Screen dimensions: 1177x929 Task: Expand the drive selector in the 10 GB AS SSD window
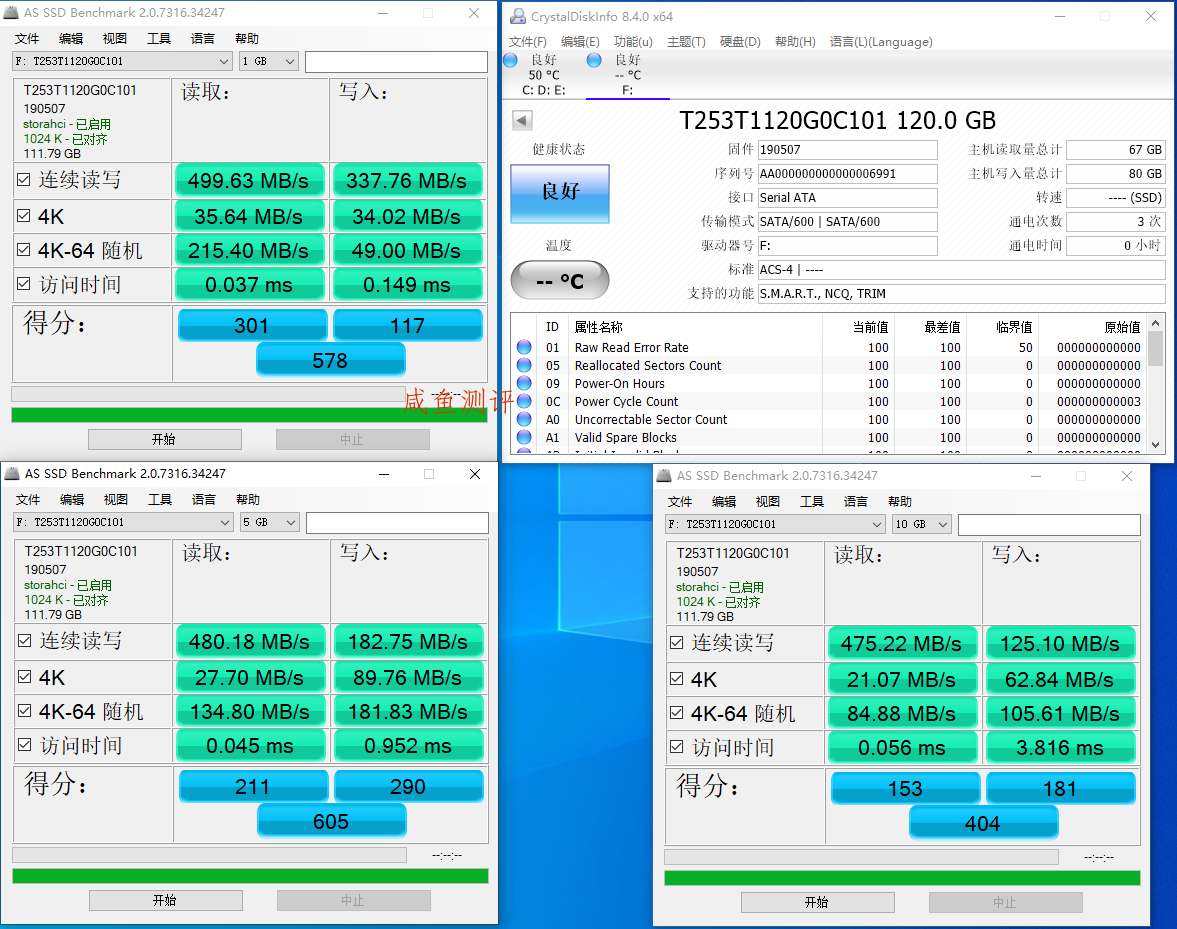[775, 525]
